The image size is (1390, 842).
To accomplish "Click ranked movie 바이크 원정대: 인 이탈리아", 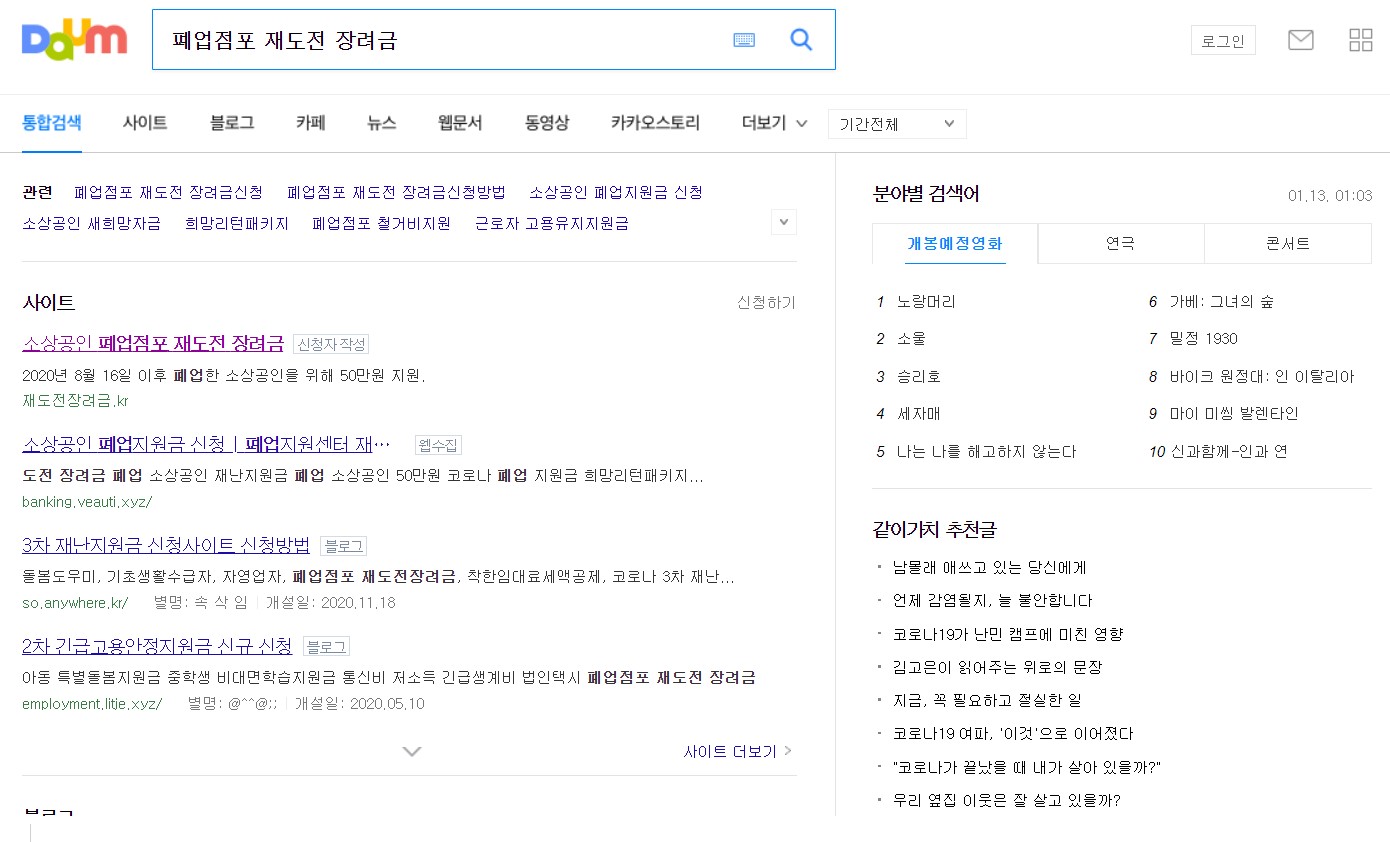I will [x=1261, y=377].
